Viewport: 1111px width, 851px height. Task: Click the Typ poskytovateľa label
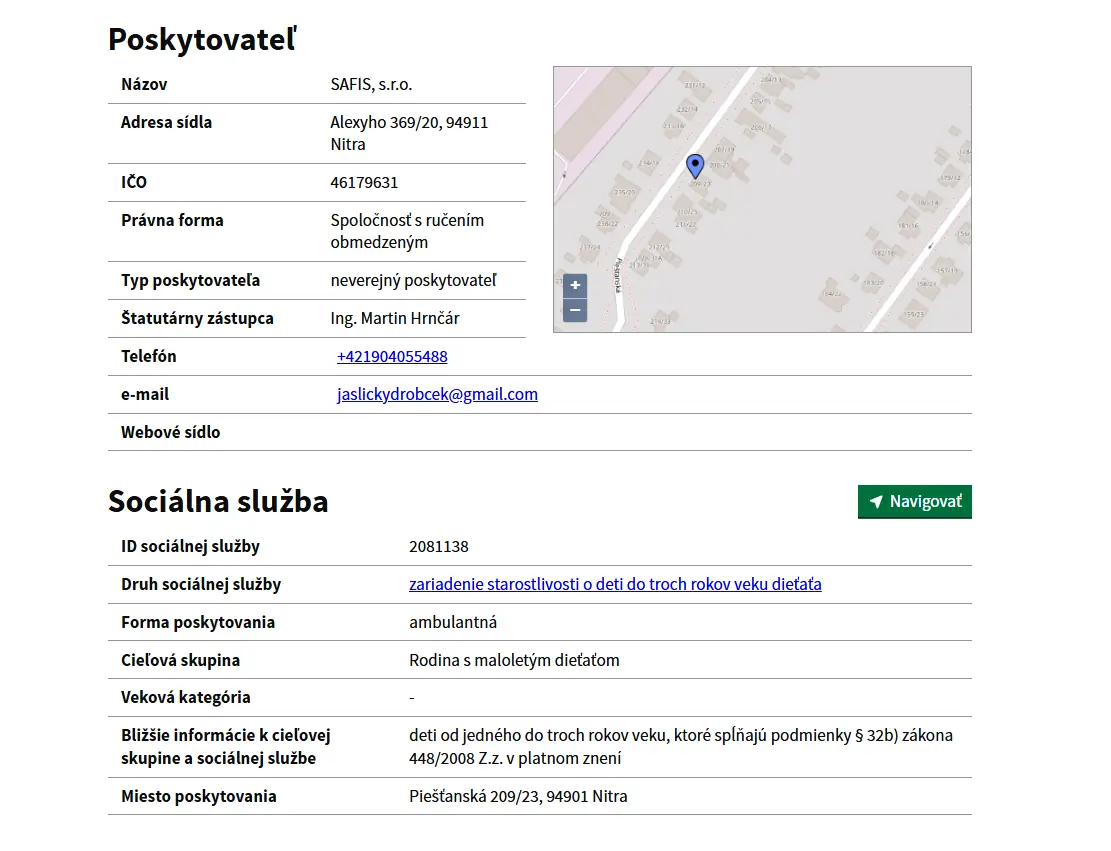(190, 281)
